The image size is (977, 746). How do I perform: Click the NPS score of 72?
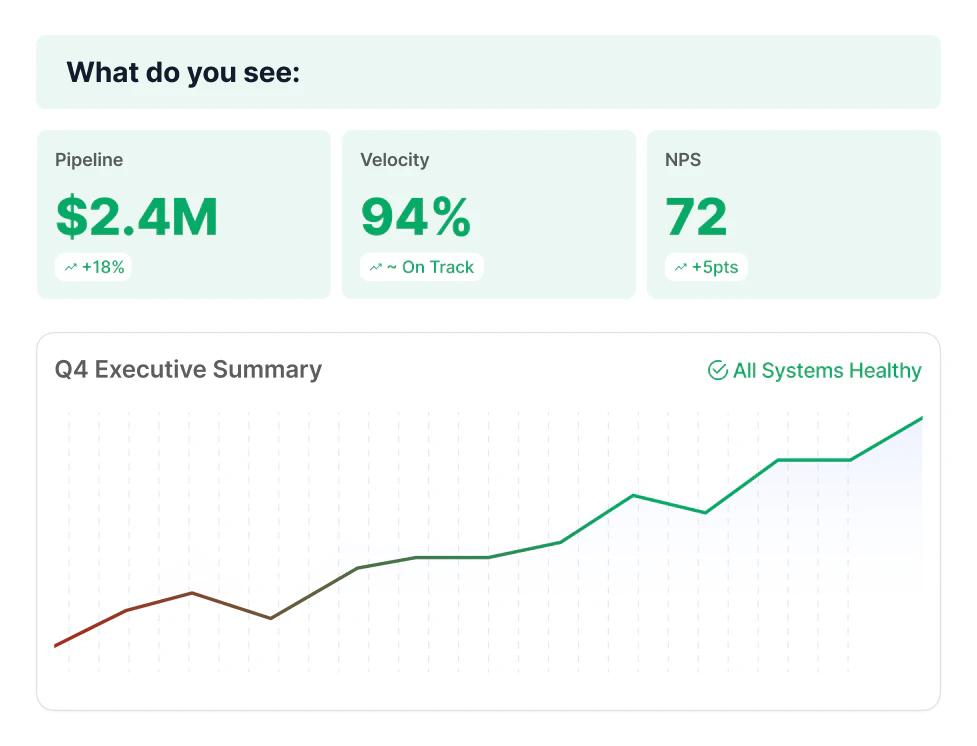point(696,217)
